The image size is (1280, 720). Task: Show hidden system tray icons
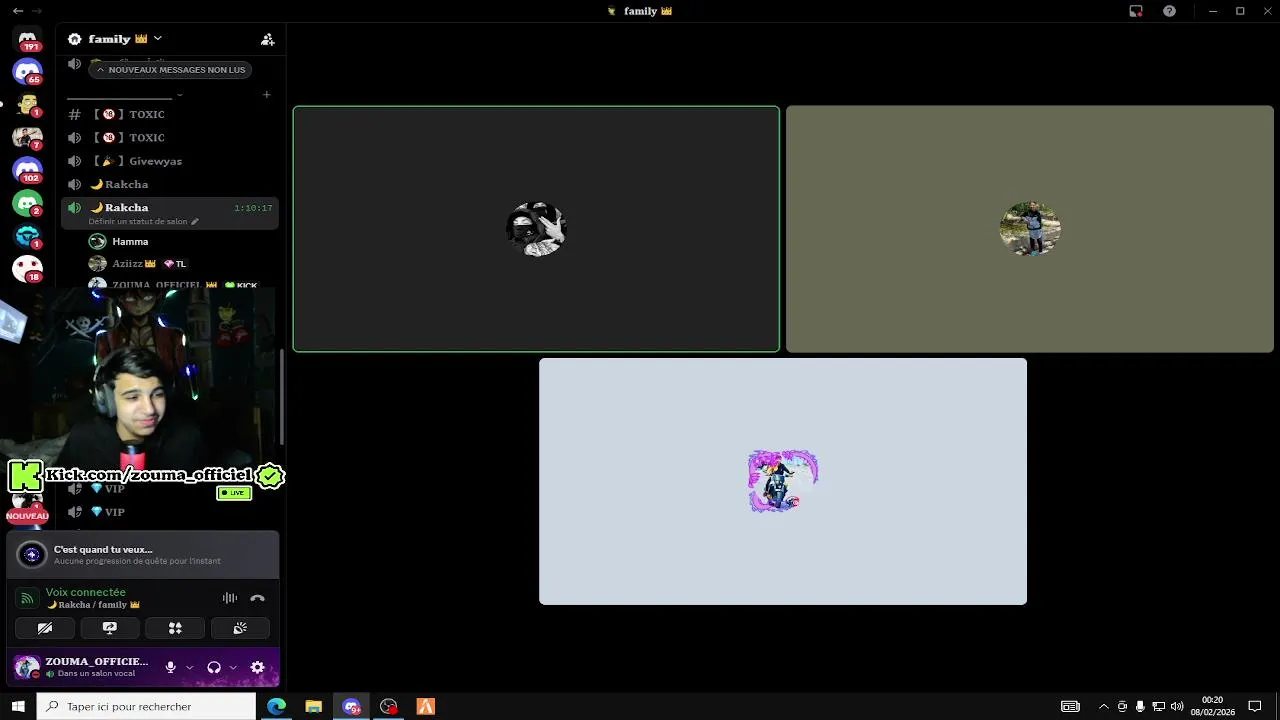coord(1104,706)
